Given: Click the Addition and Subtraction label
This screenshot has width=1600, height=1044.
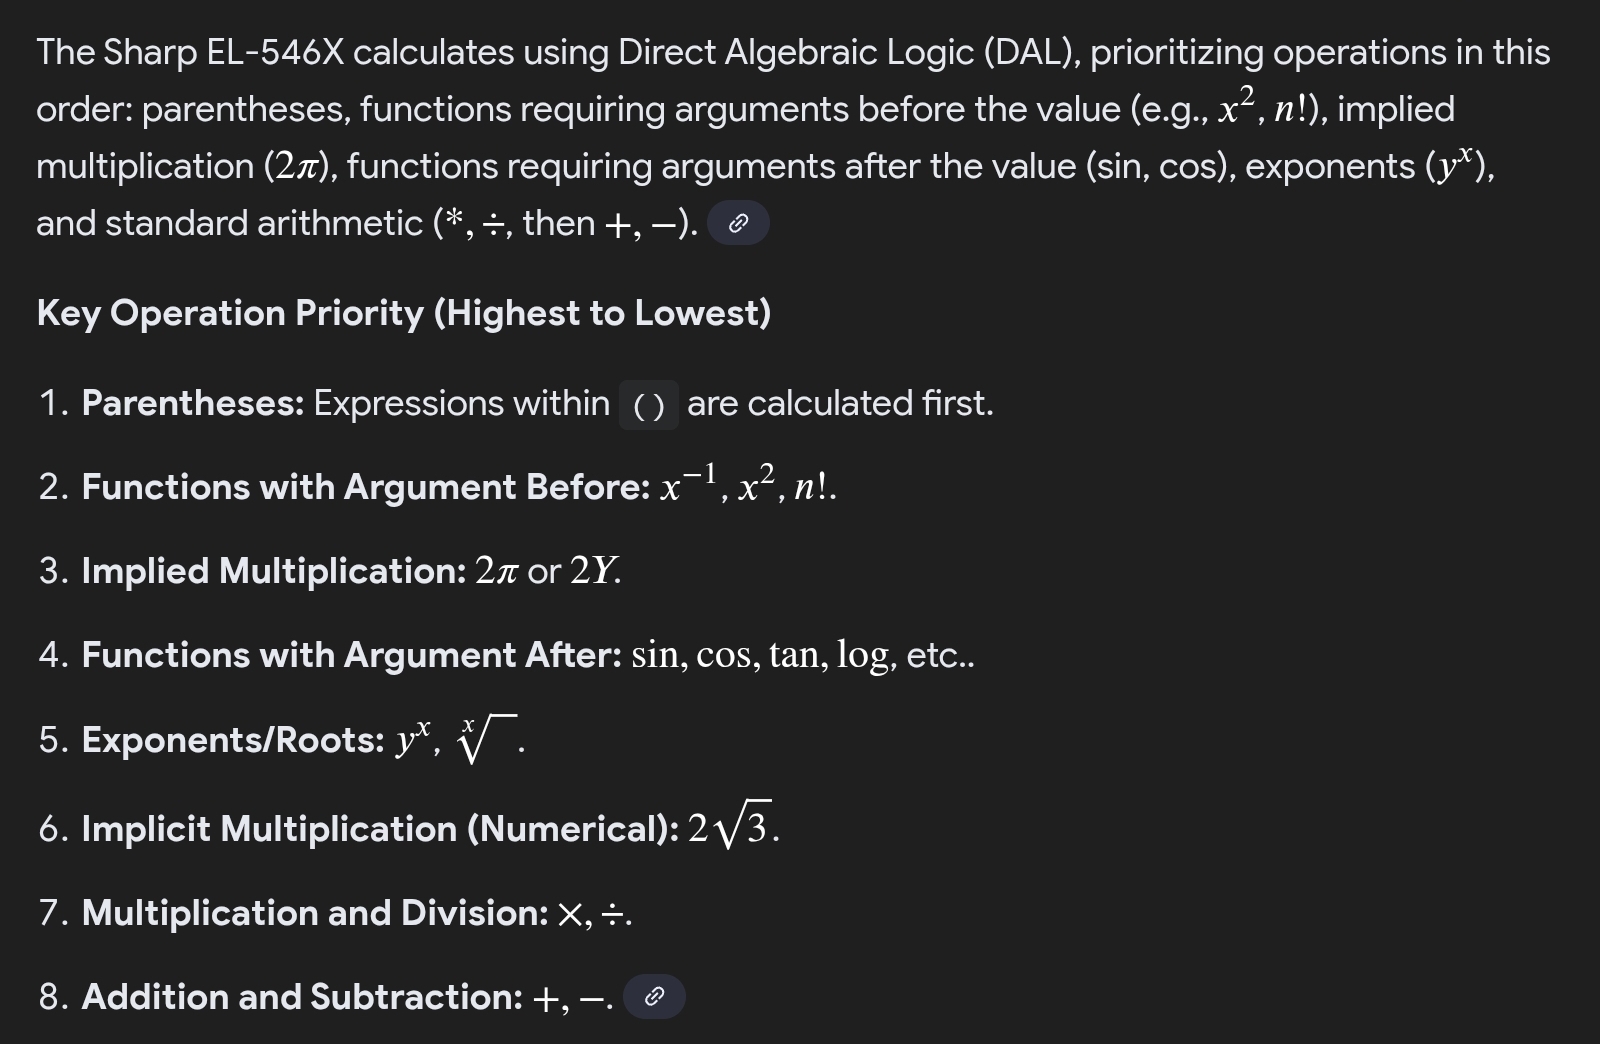Looking at the screenshot, I should tap(302, 997).
